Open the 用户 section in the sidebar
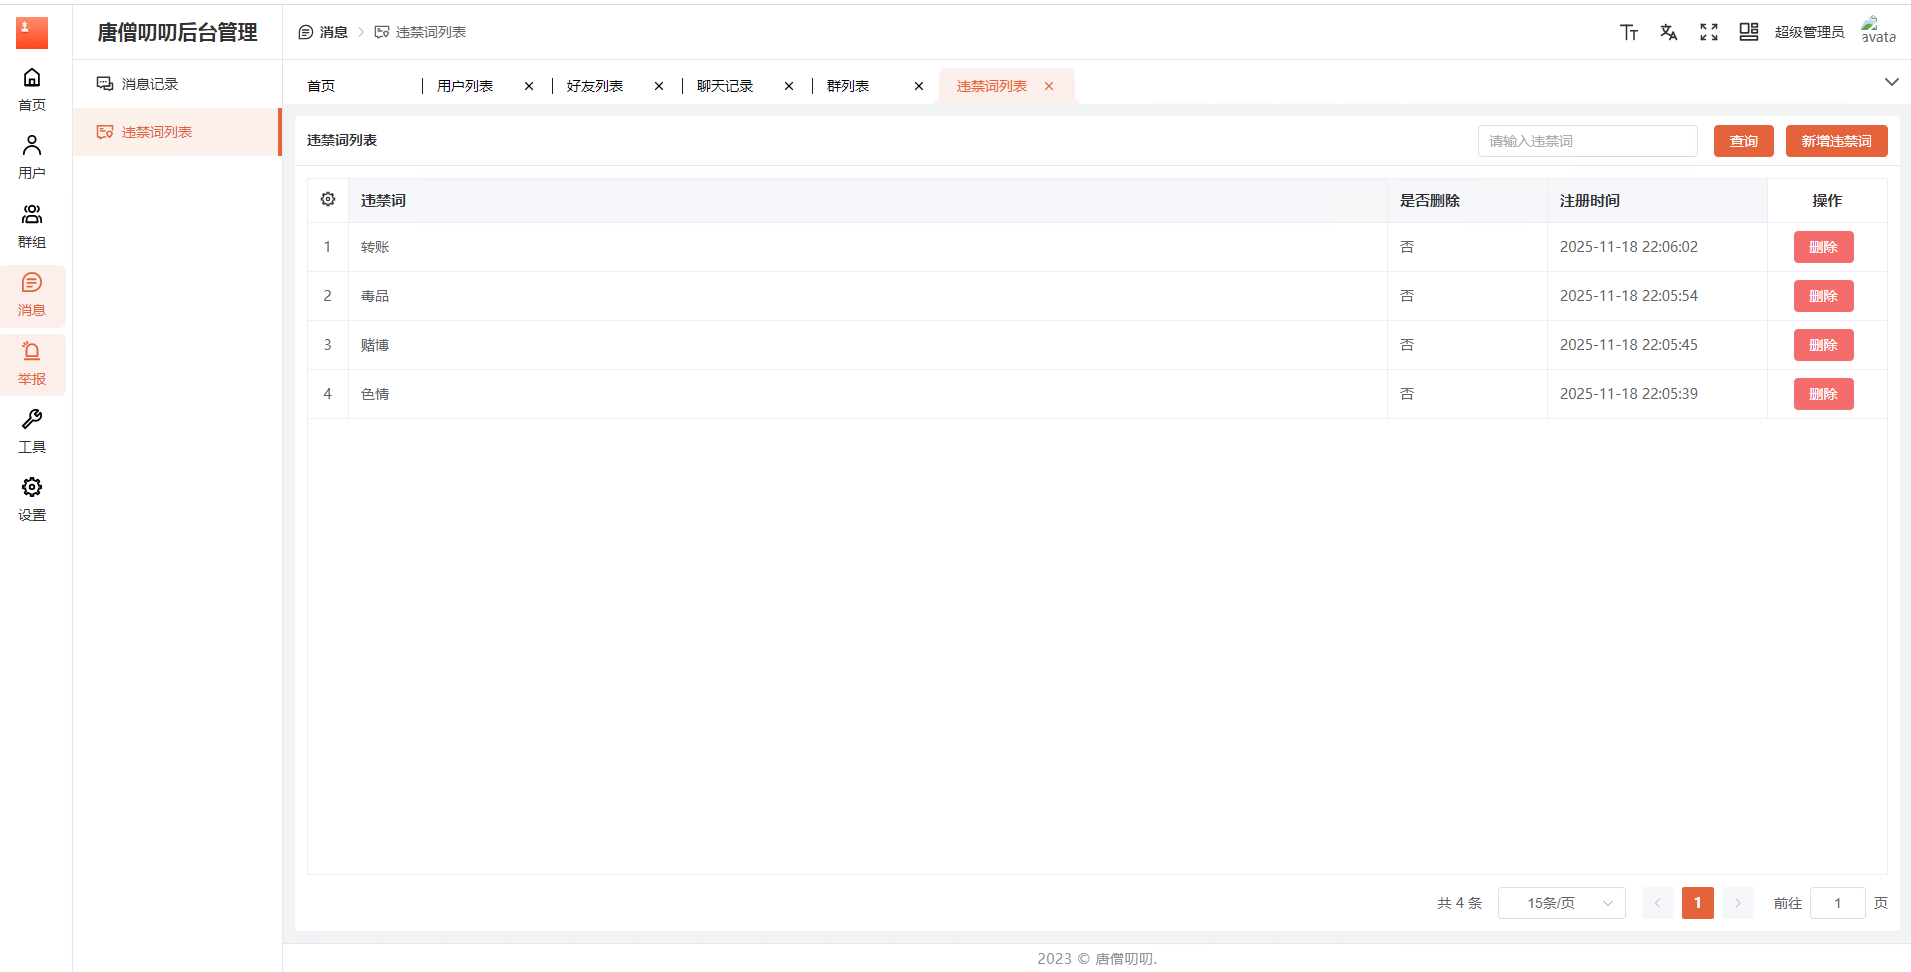This screenshot has width=1911, height=972. click(32, 157)
